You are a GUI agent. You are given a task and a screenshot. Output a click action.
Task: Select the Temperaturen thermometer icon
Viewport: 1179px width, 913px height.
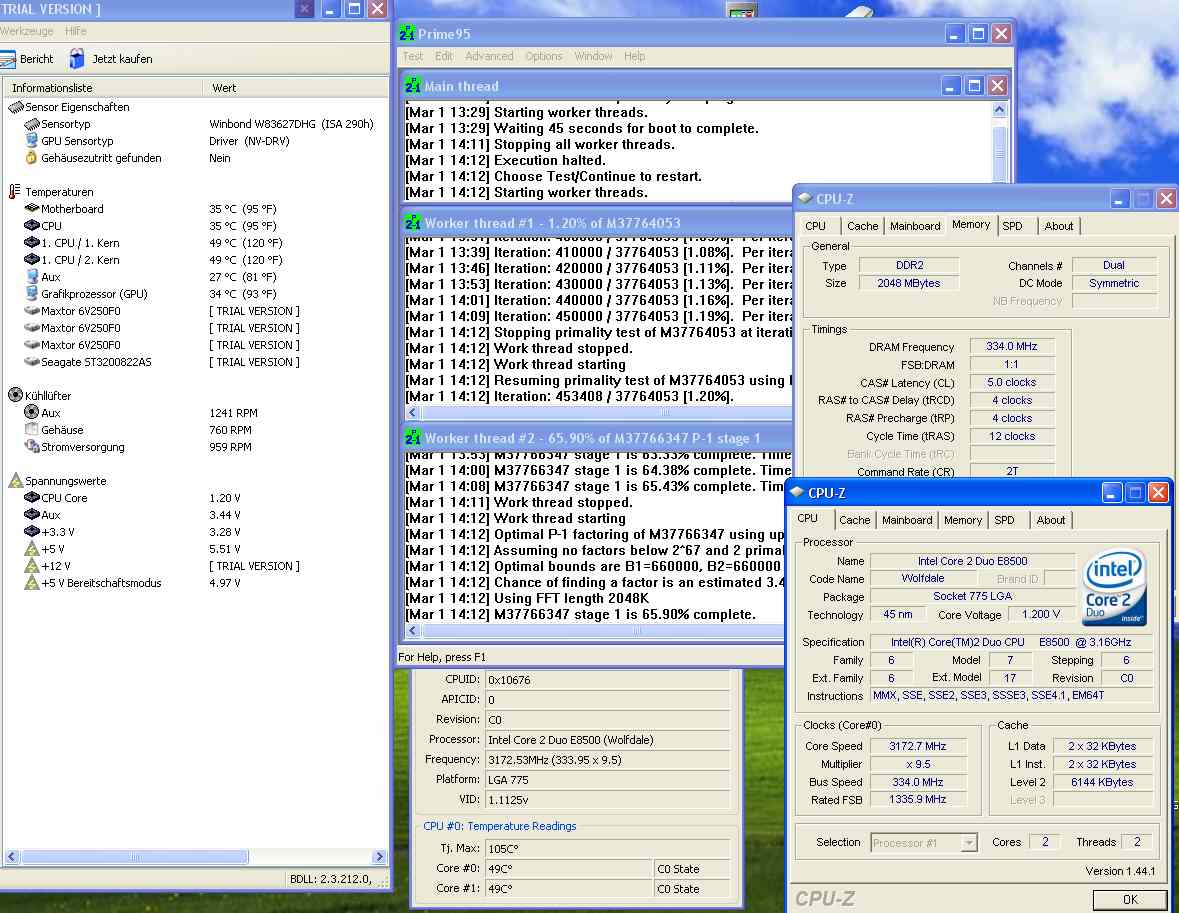(x=14, y=192)
